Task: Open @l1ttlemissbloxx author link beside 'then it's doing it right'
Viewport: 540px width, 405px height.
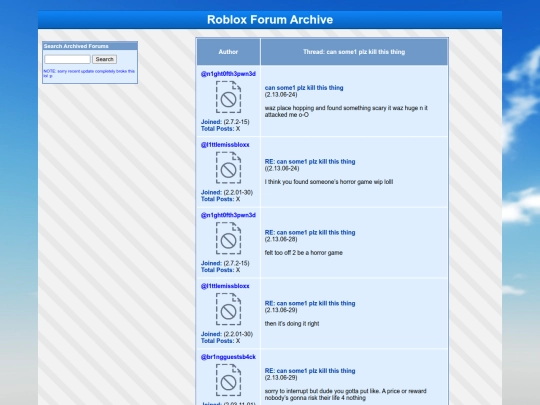Action: click(225, 286)
